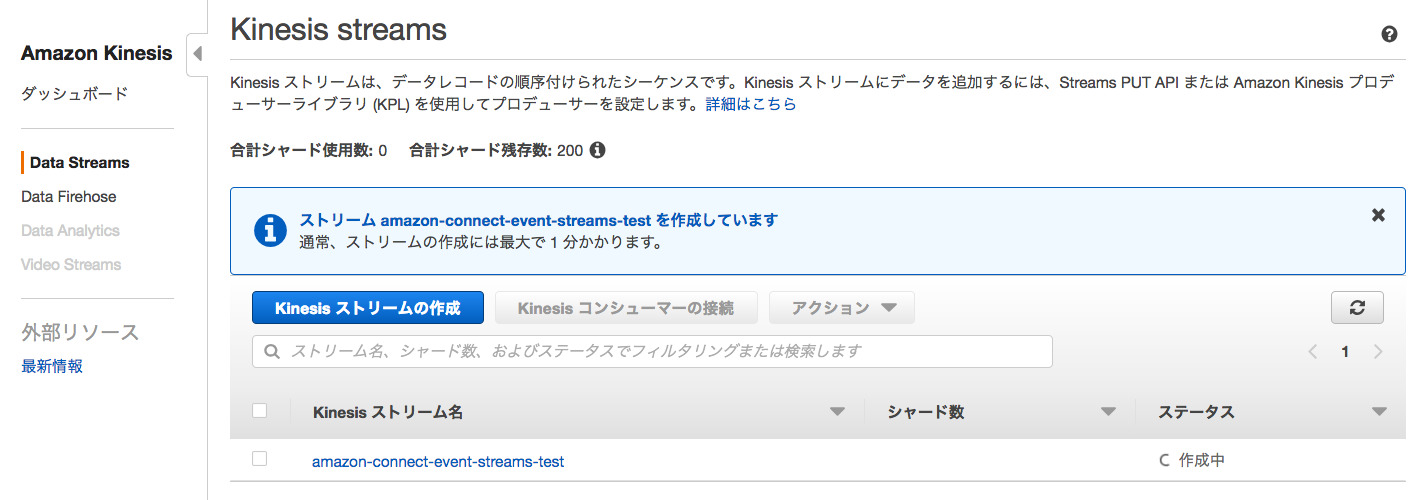Viewport: 1421px width, 500px height.
Task: Go to next page arrow
Action: (1378, 352)
